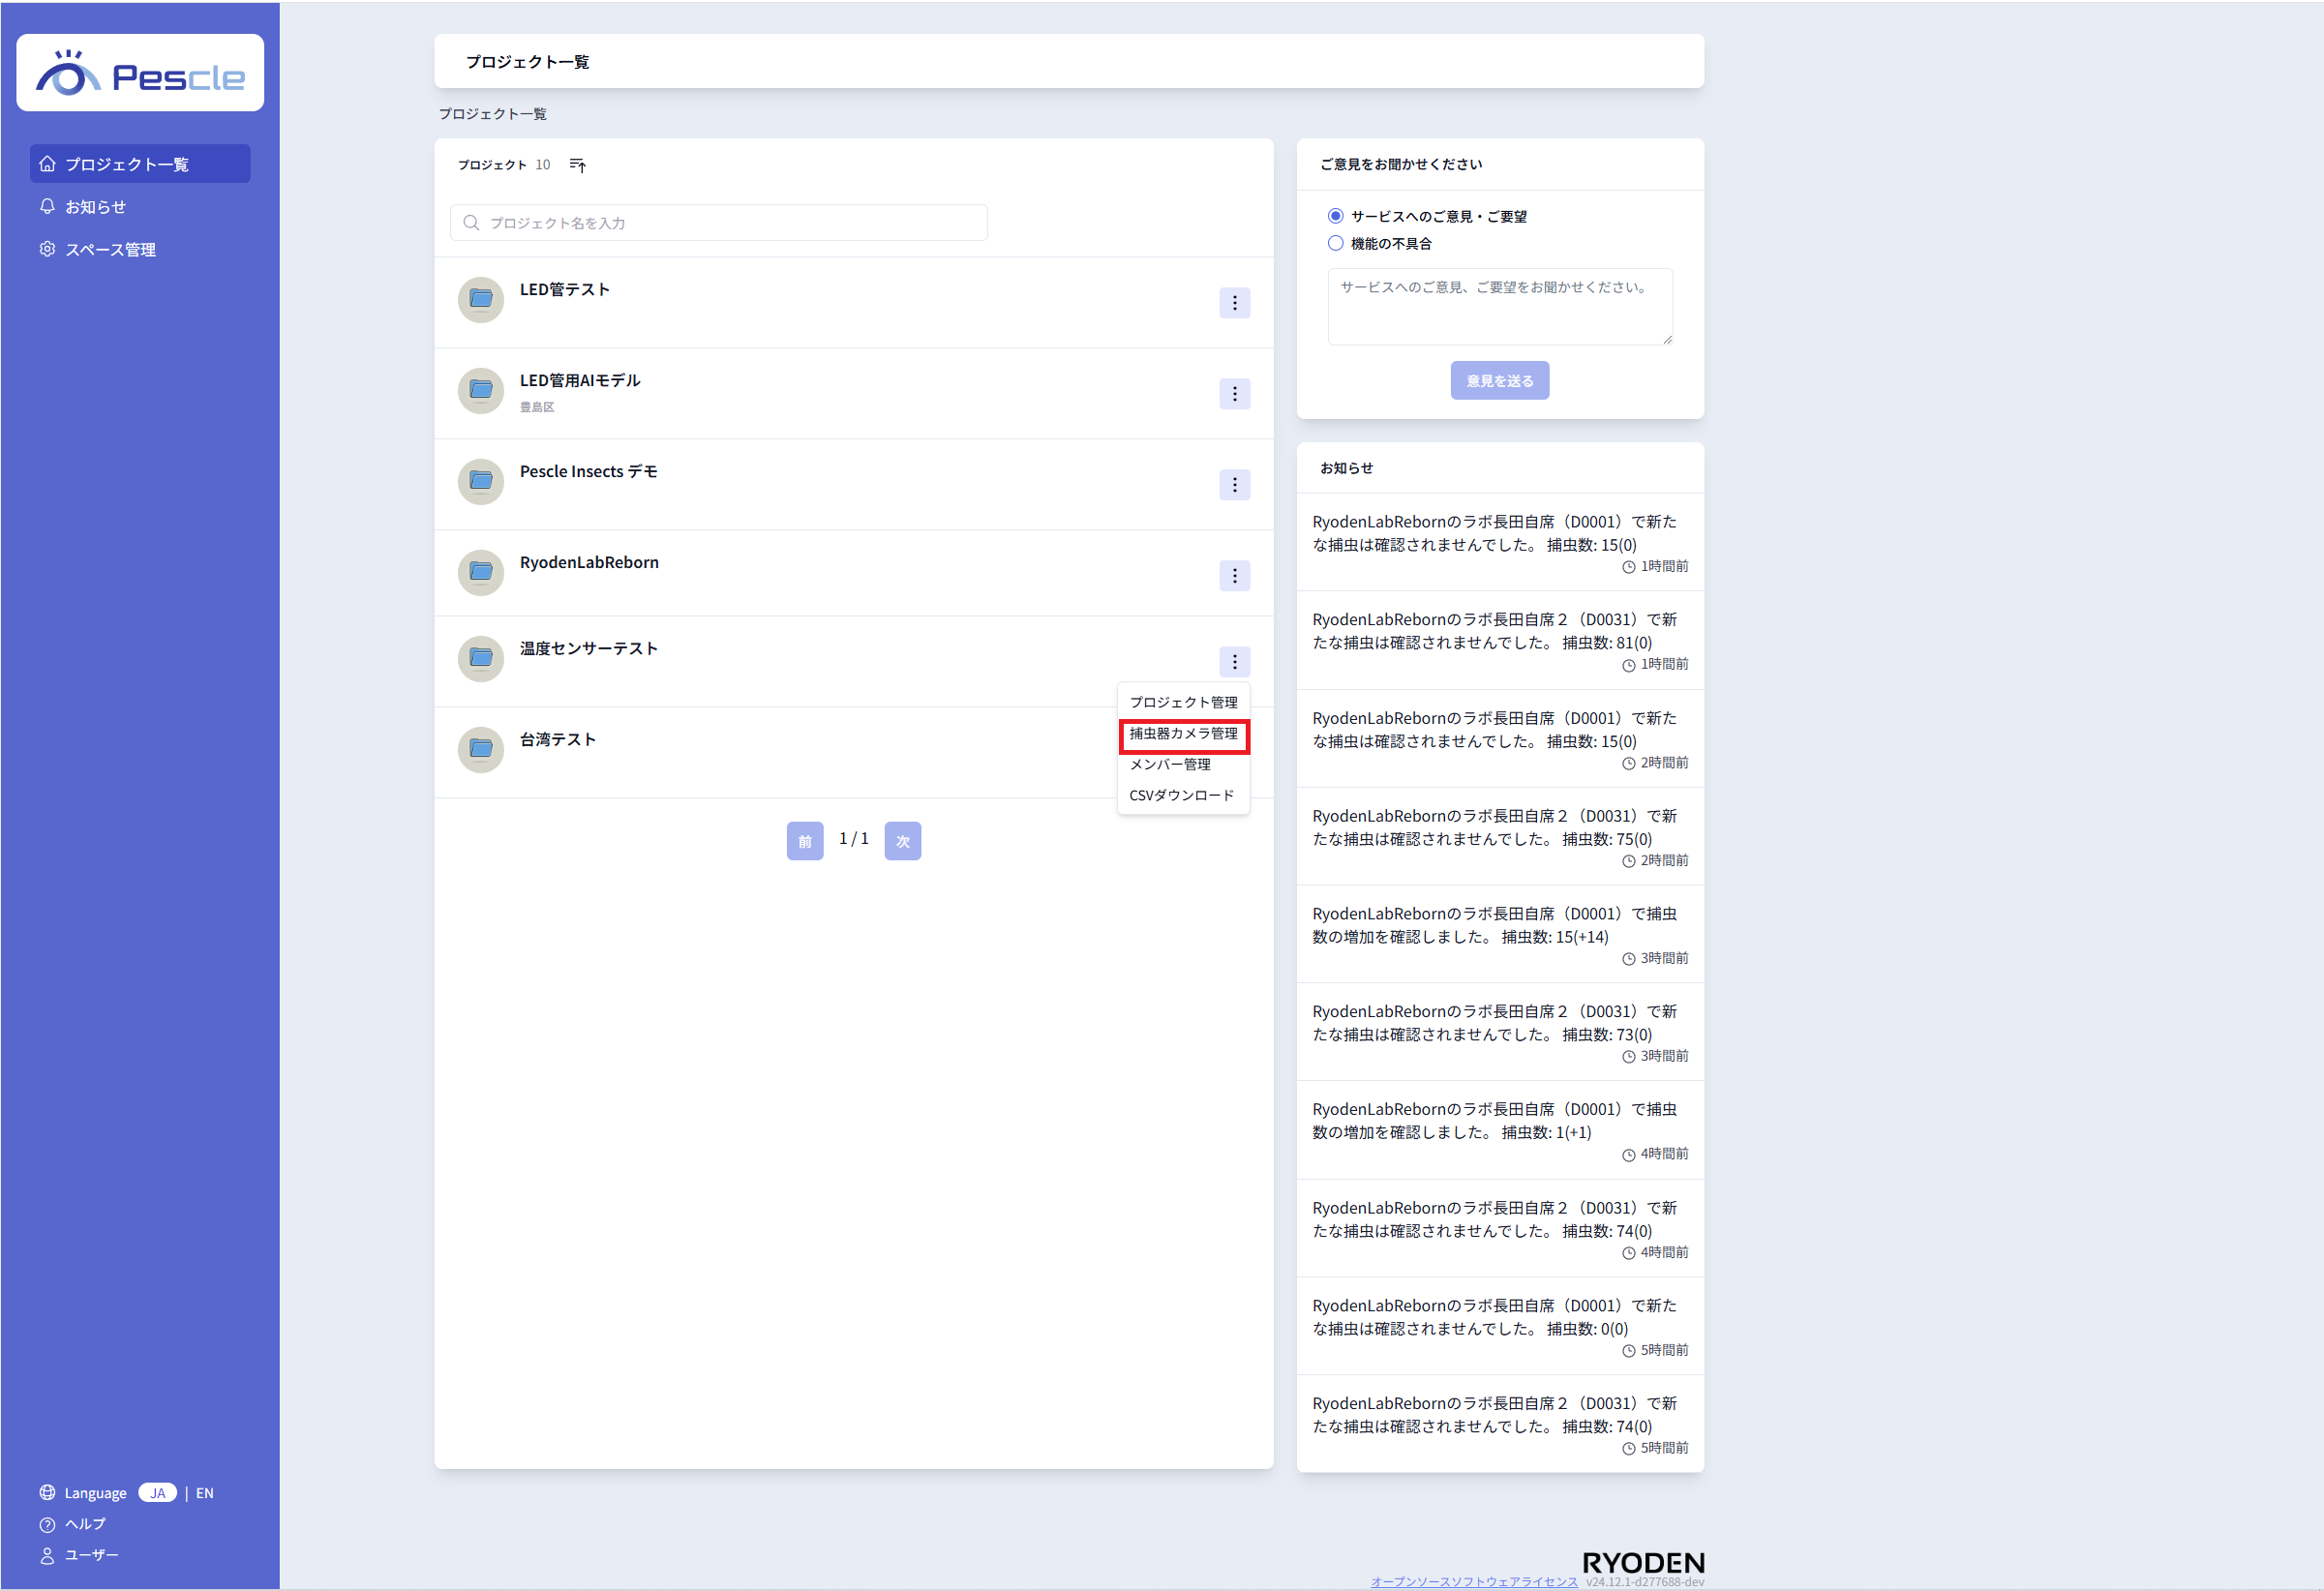The image size is (2324, 1591).
Task: Open three-dot menu for LED管用AIモデル
Action: (1234, 394)
